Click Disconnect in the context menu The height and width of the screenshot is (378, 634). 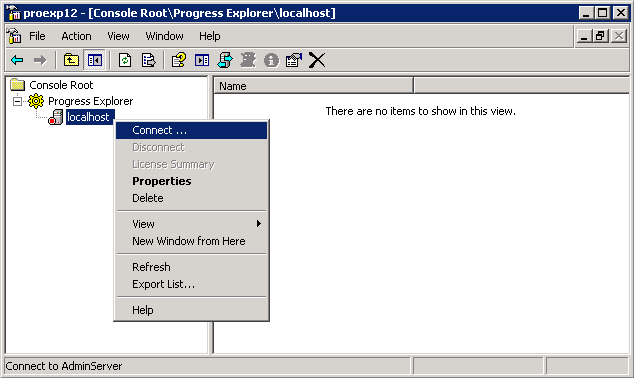[x=191, y=147]
